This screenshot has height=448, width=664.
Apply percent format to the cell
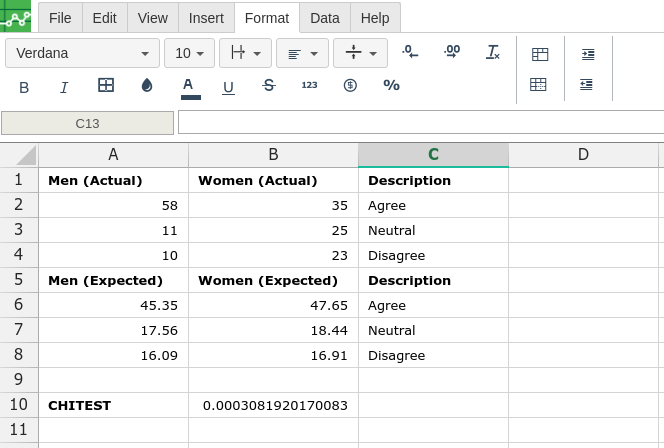pos(391,86)
